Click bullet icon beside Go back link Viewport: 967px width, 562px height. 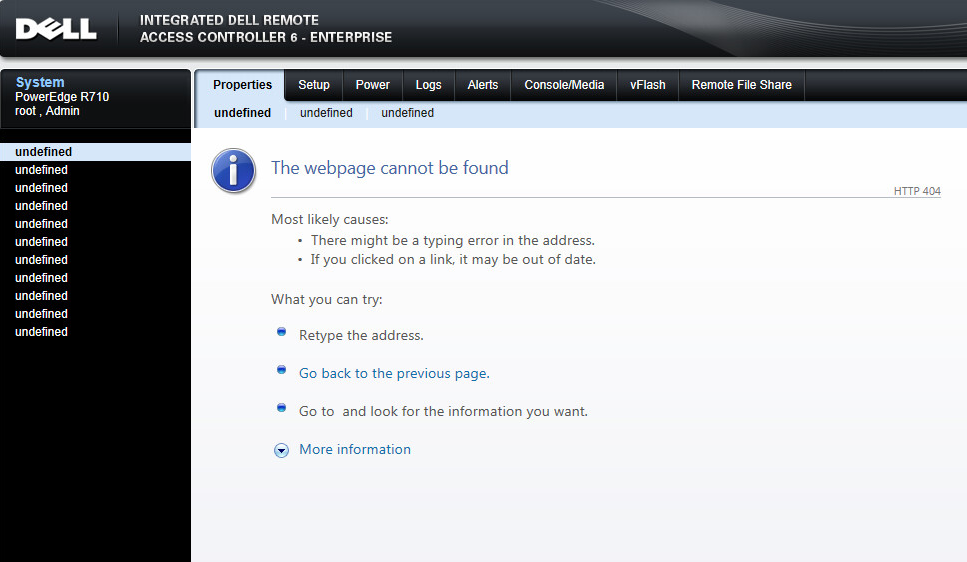click(x=281, y=370)
